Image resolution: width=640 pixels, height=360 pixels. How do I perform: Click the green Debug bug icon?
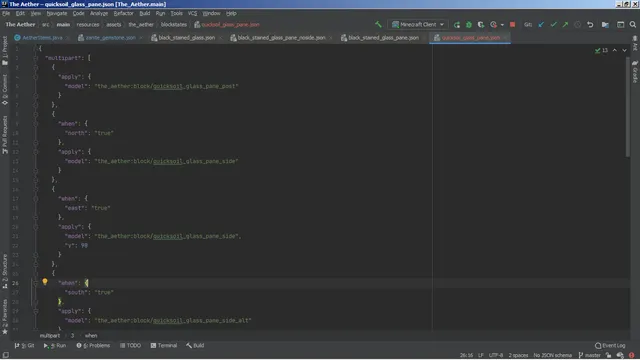(x=469, y=25)
